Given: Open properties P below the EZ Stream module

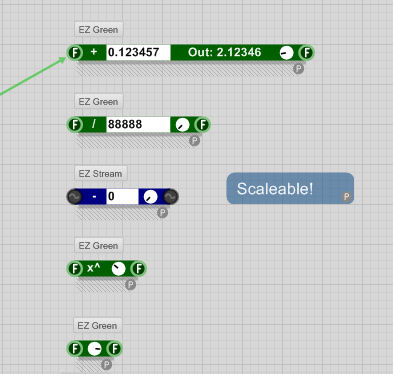Looking at the screenshot, I should [x=162, y=213].
